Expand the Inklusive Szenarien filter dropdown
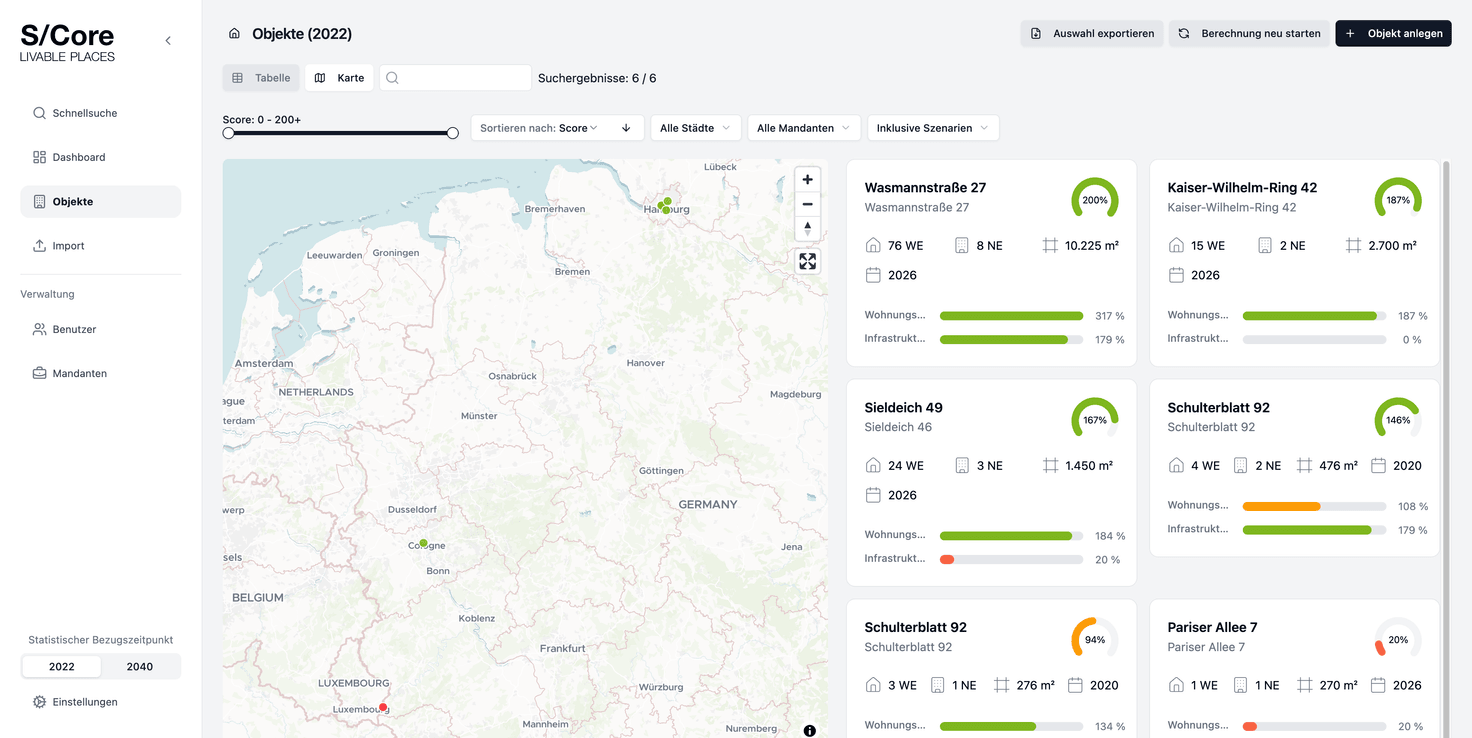Screen dimensions: 1472x738 pyautogui.click(x=932, y=127)
